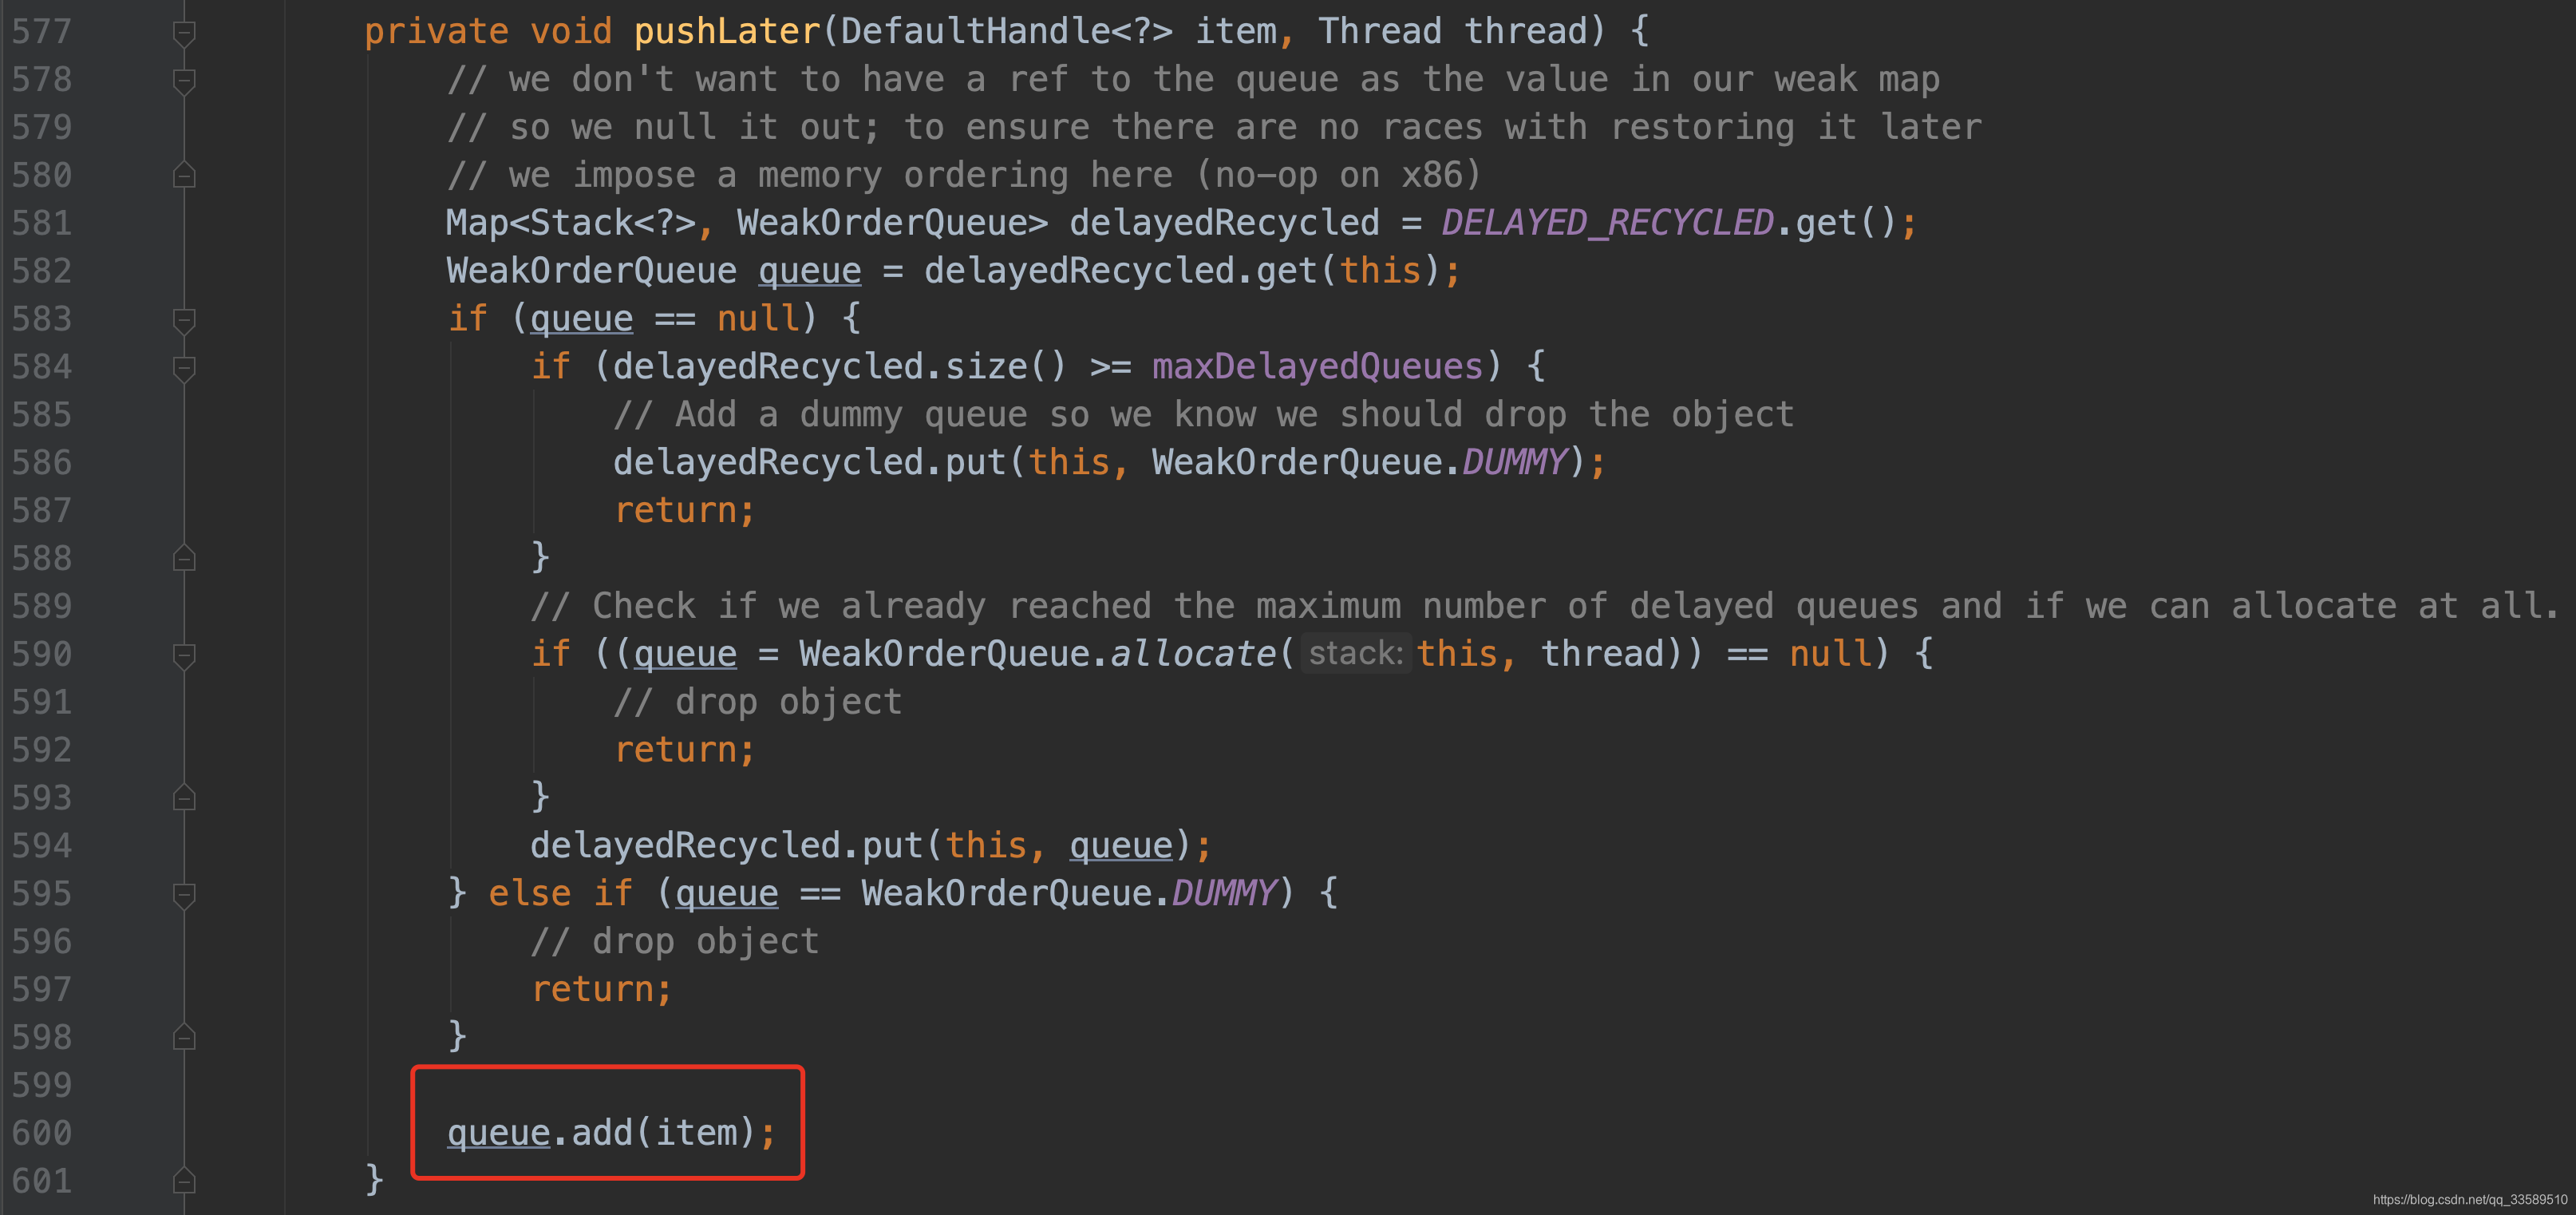Click line number 600 in gutter

(42, 1133)
